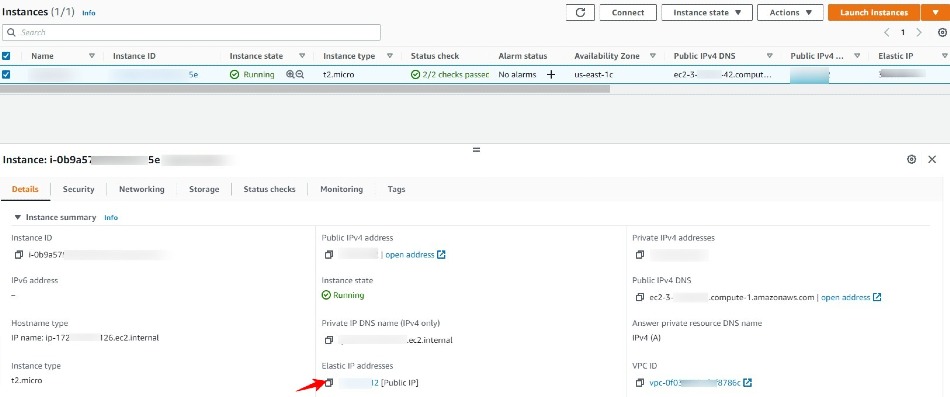Open Launch instances split dropdown arrow

coord(934,13)
